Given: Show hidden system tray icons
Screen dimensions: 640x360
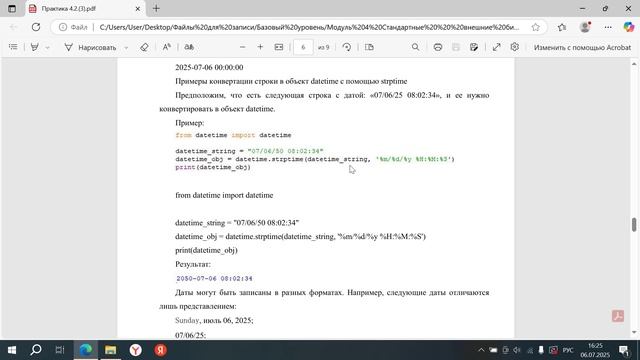Looking at the screenshot, I should pos(481,350).
